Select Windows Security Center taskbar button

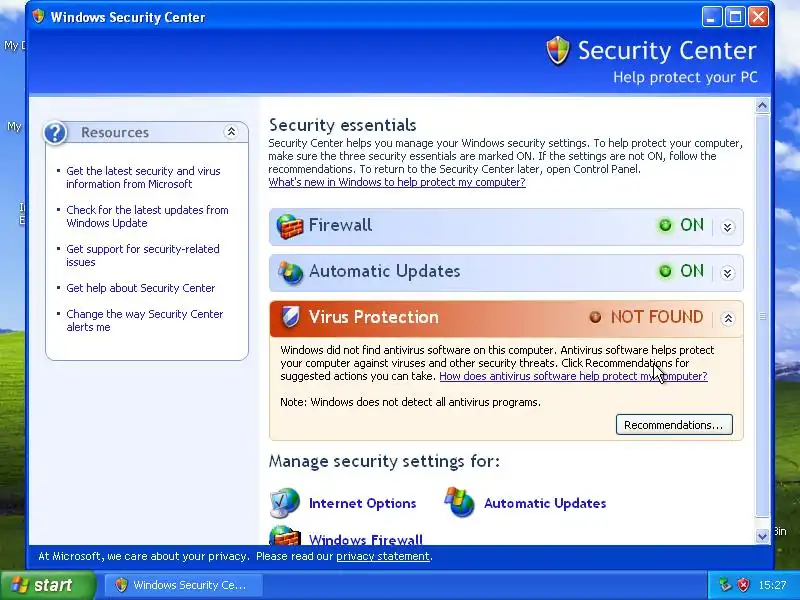coord(184,585)
